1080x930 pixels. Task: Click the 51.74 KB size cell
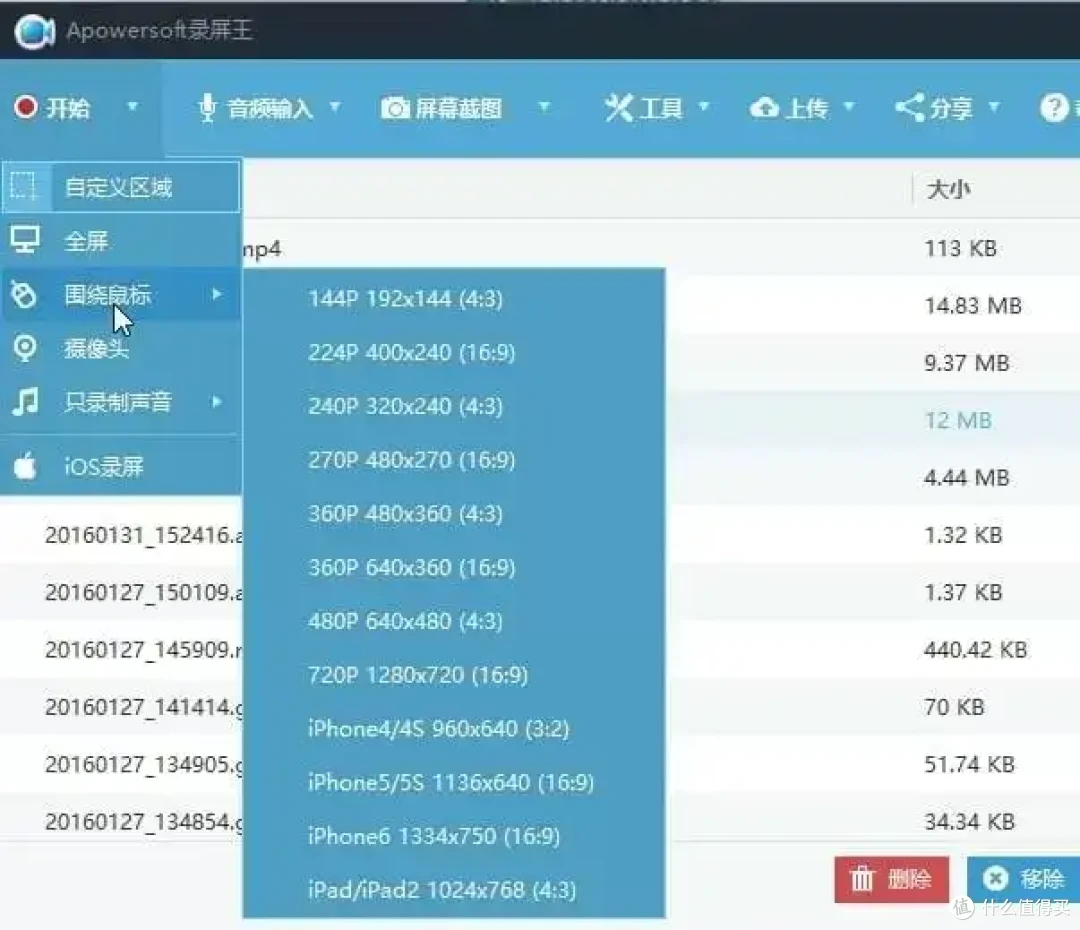[x=969, y=763]
